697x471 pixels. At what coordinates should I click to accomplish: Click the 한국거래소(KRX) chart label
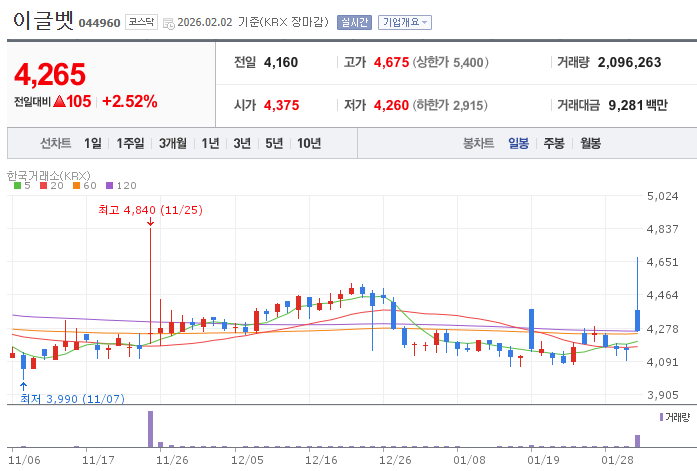(x=48, y=176)
